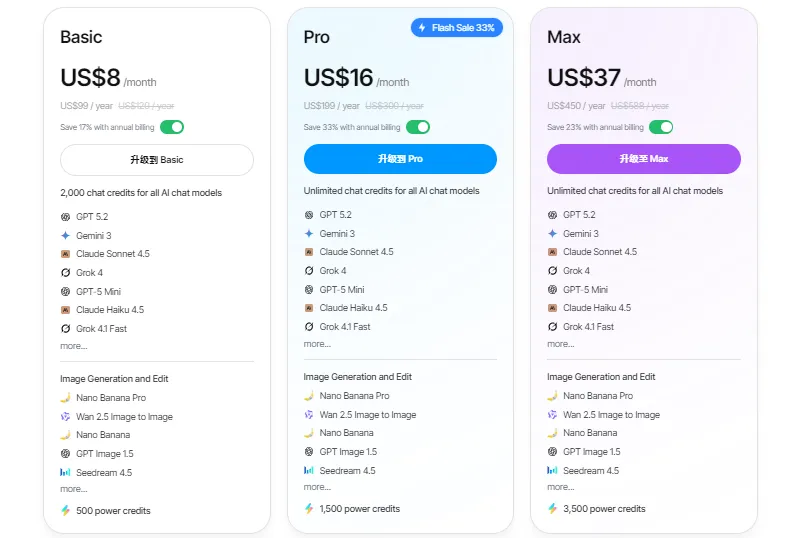
Task: Click the power credits lightning icon in Max plan
Action: 553,509
